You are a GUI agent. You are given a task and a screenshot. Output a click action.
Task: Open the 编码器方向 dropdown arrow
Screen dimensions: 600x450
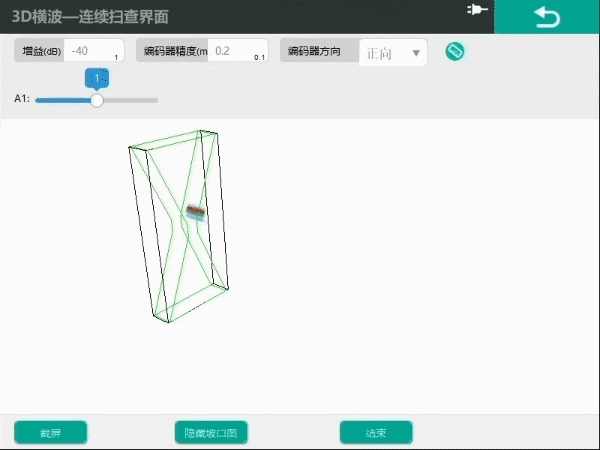coord(416,53)
